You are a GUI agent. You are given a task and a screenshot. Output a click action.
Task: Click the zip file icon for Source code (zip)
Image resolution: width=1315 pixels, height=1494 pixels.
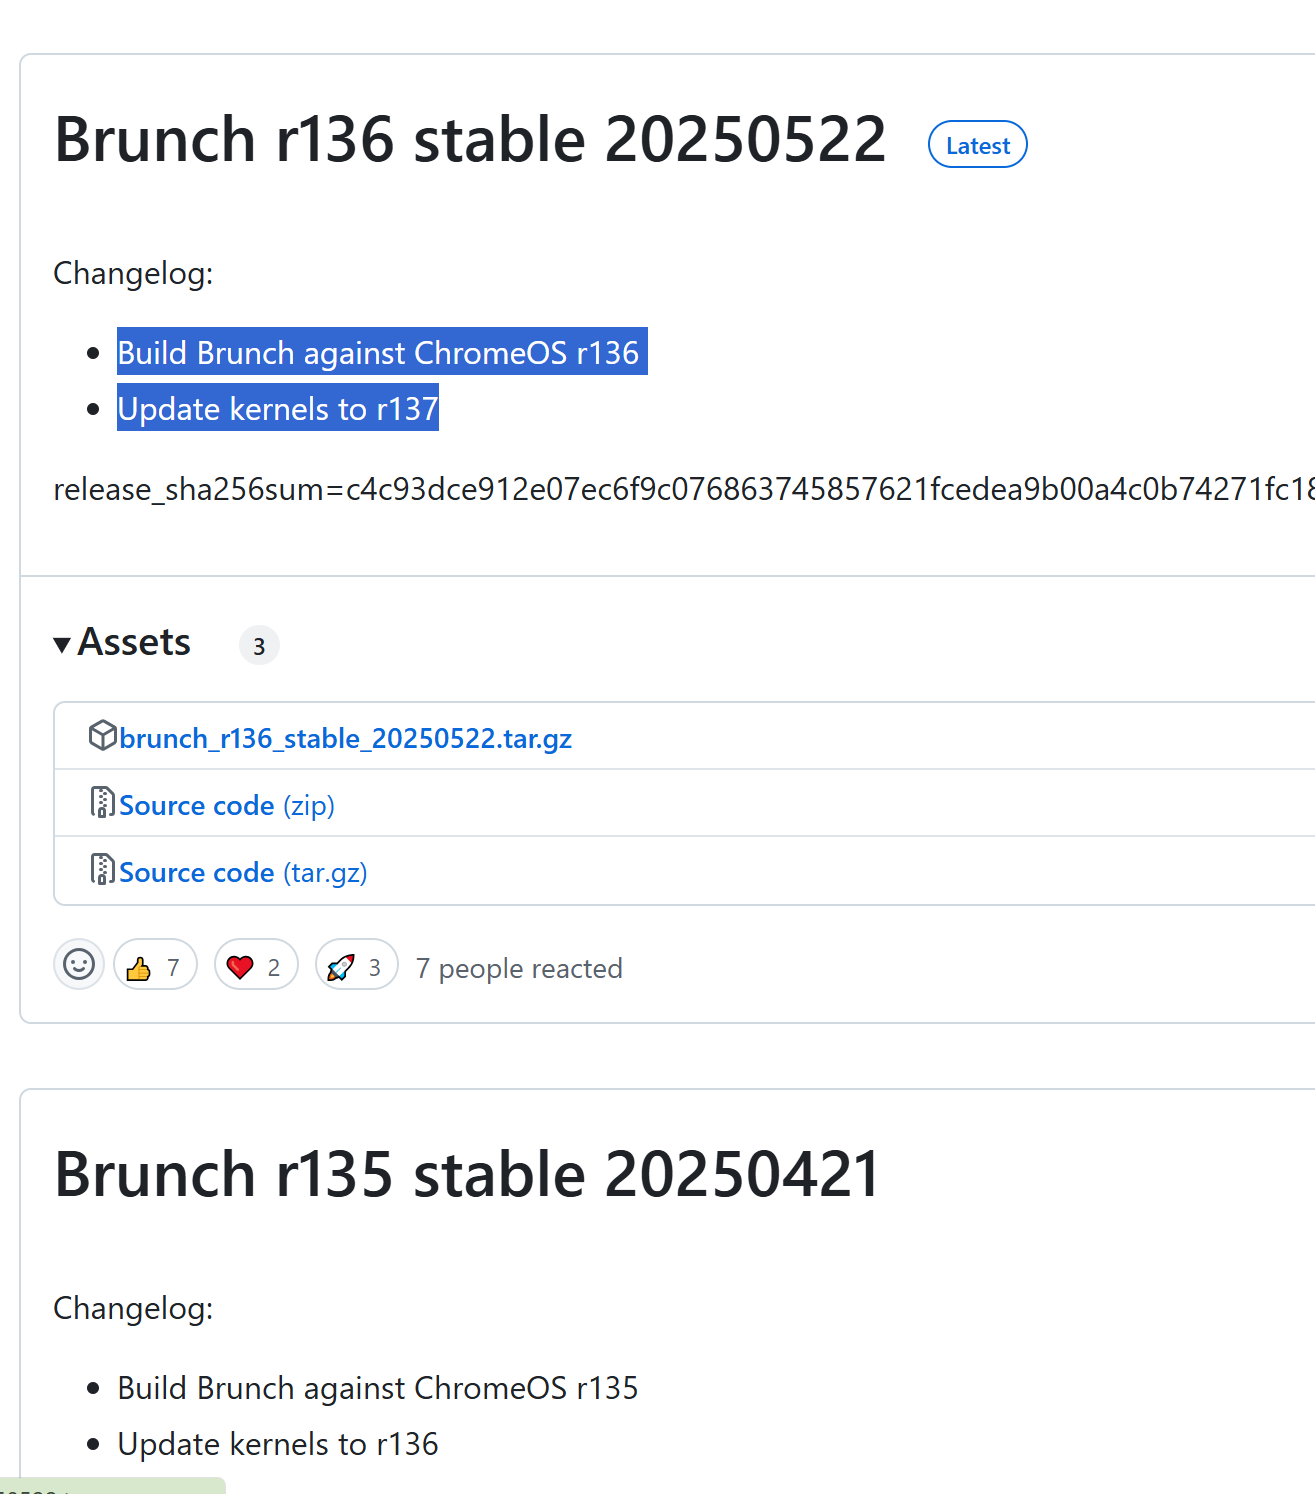[102, 803]
